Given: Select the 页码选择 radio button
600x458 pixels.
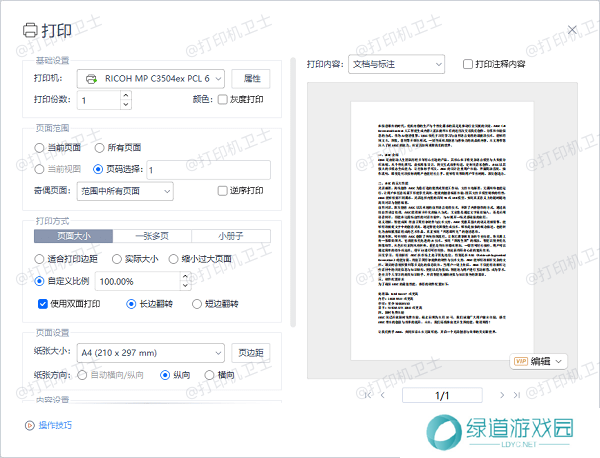Looking at the screenshot, I should (x=98, y=169).
